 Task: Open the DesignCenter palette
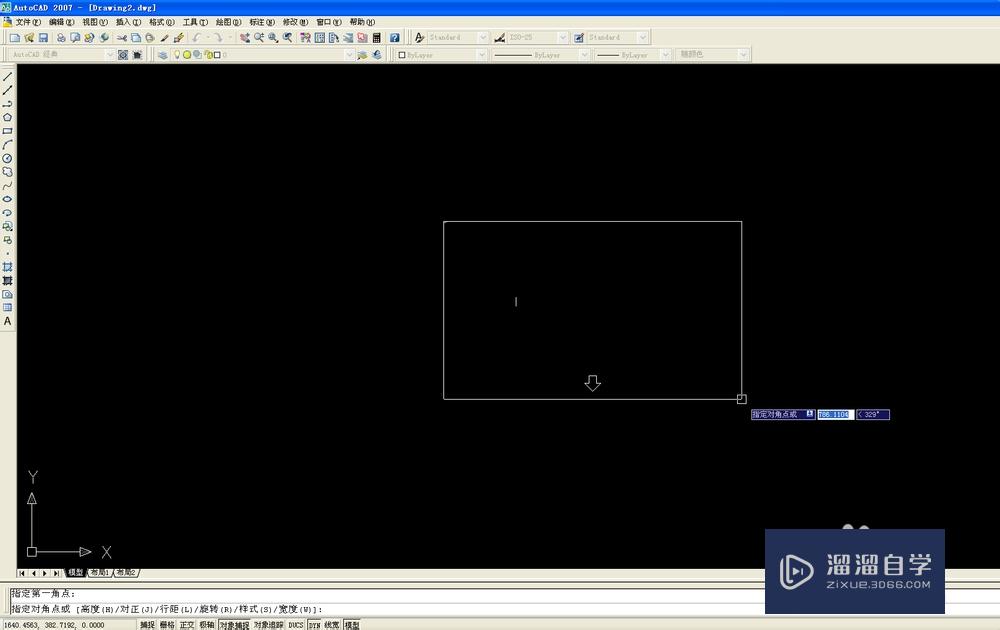(x=319, y=37)
